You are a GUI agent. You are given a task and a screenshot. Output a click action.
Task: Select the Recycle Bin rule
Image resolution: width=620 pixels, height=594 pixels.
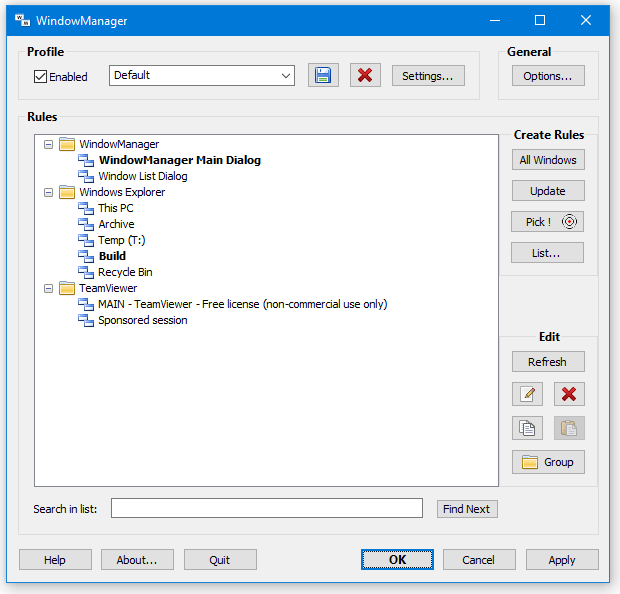coord(125,272)
